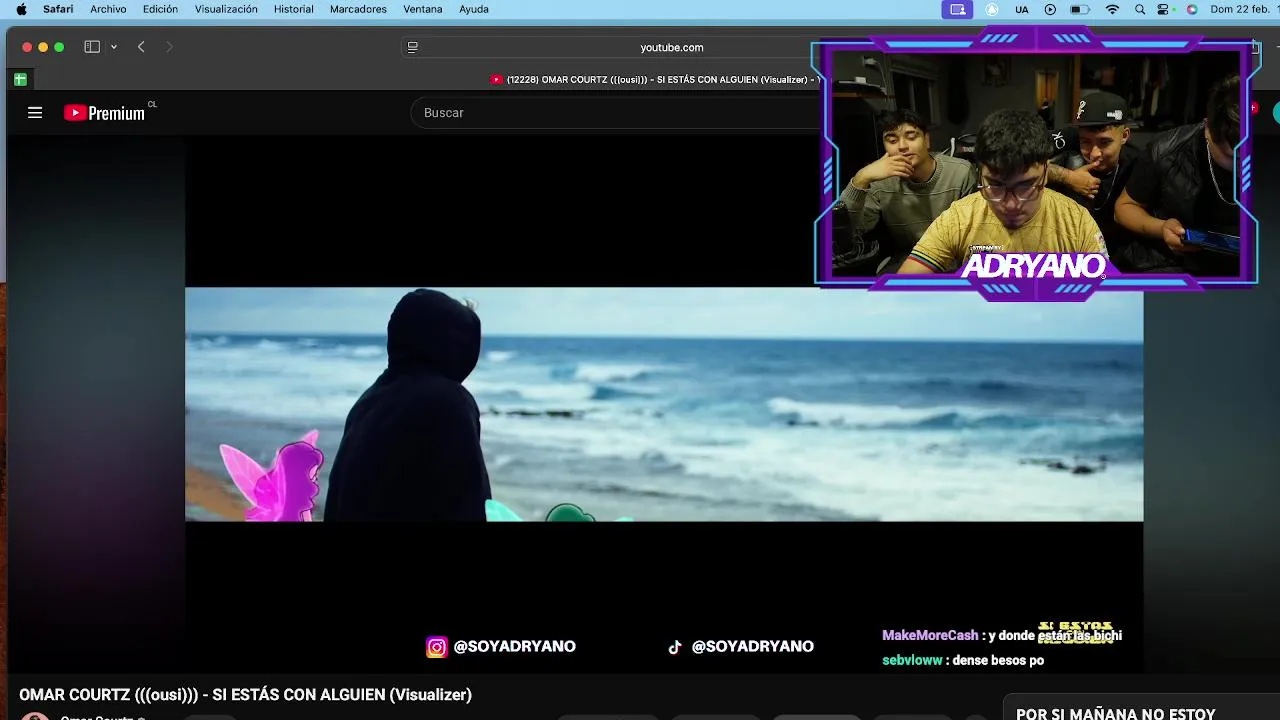Go forward to next page
The image size is (1280, 720).
coord(169,47)
